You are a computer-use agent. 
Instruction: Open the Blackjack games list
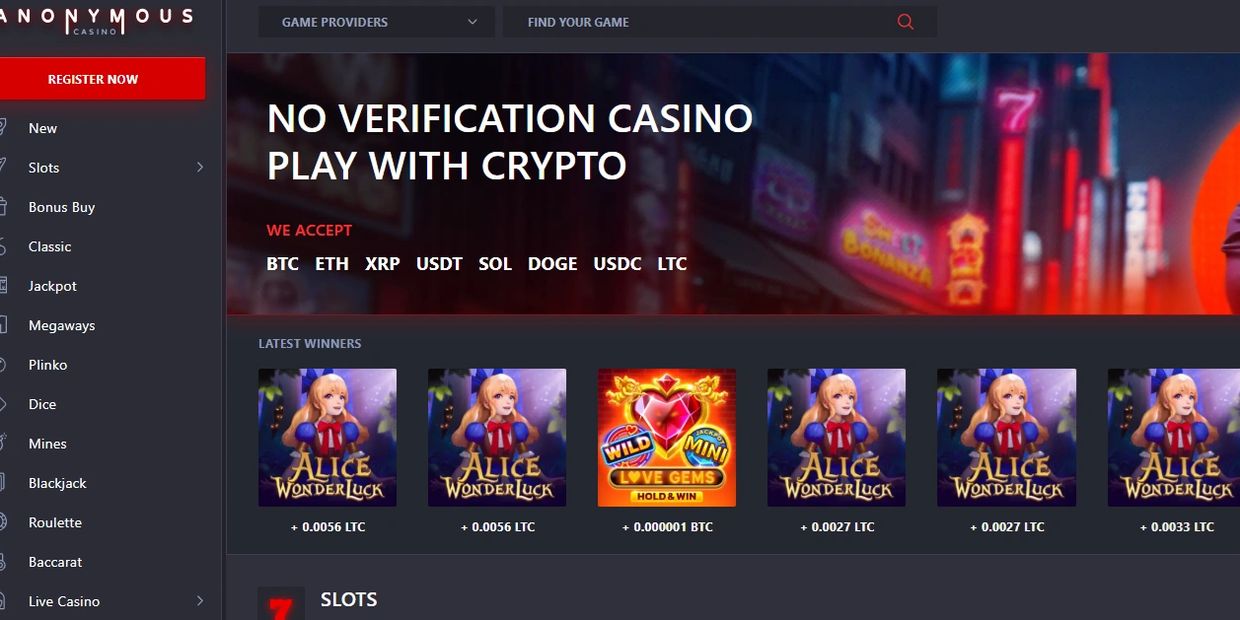[57, 483]
